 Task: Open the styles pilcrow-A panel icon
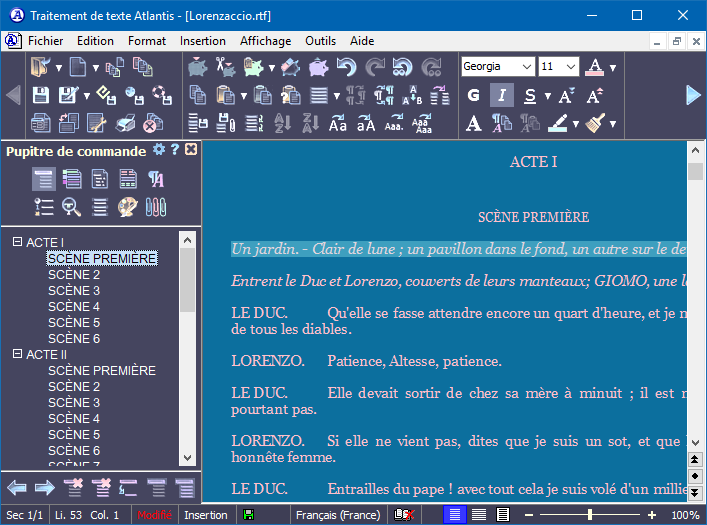pyautogui.click(x=156, y=179)
